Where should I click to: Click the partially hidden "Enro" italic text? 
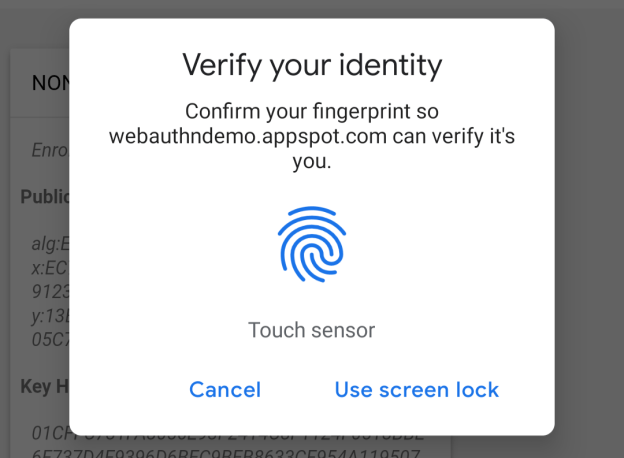[50, 152]
